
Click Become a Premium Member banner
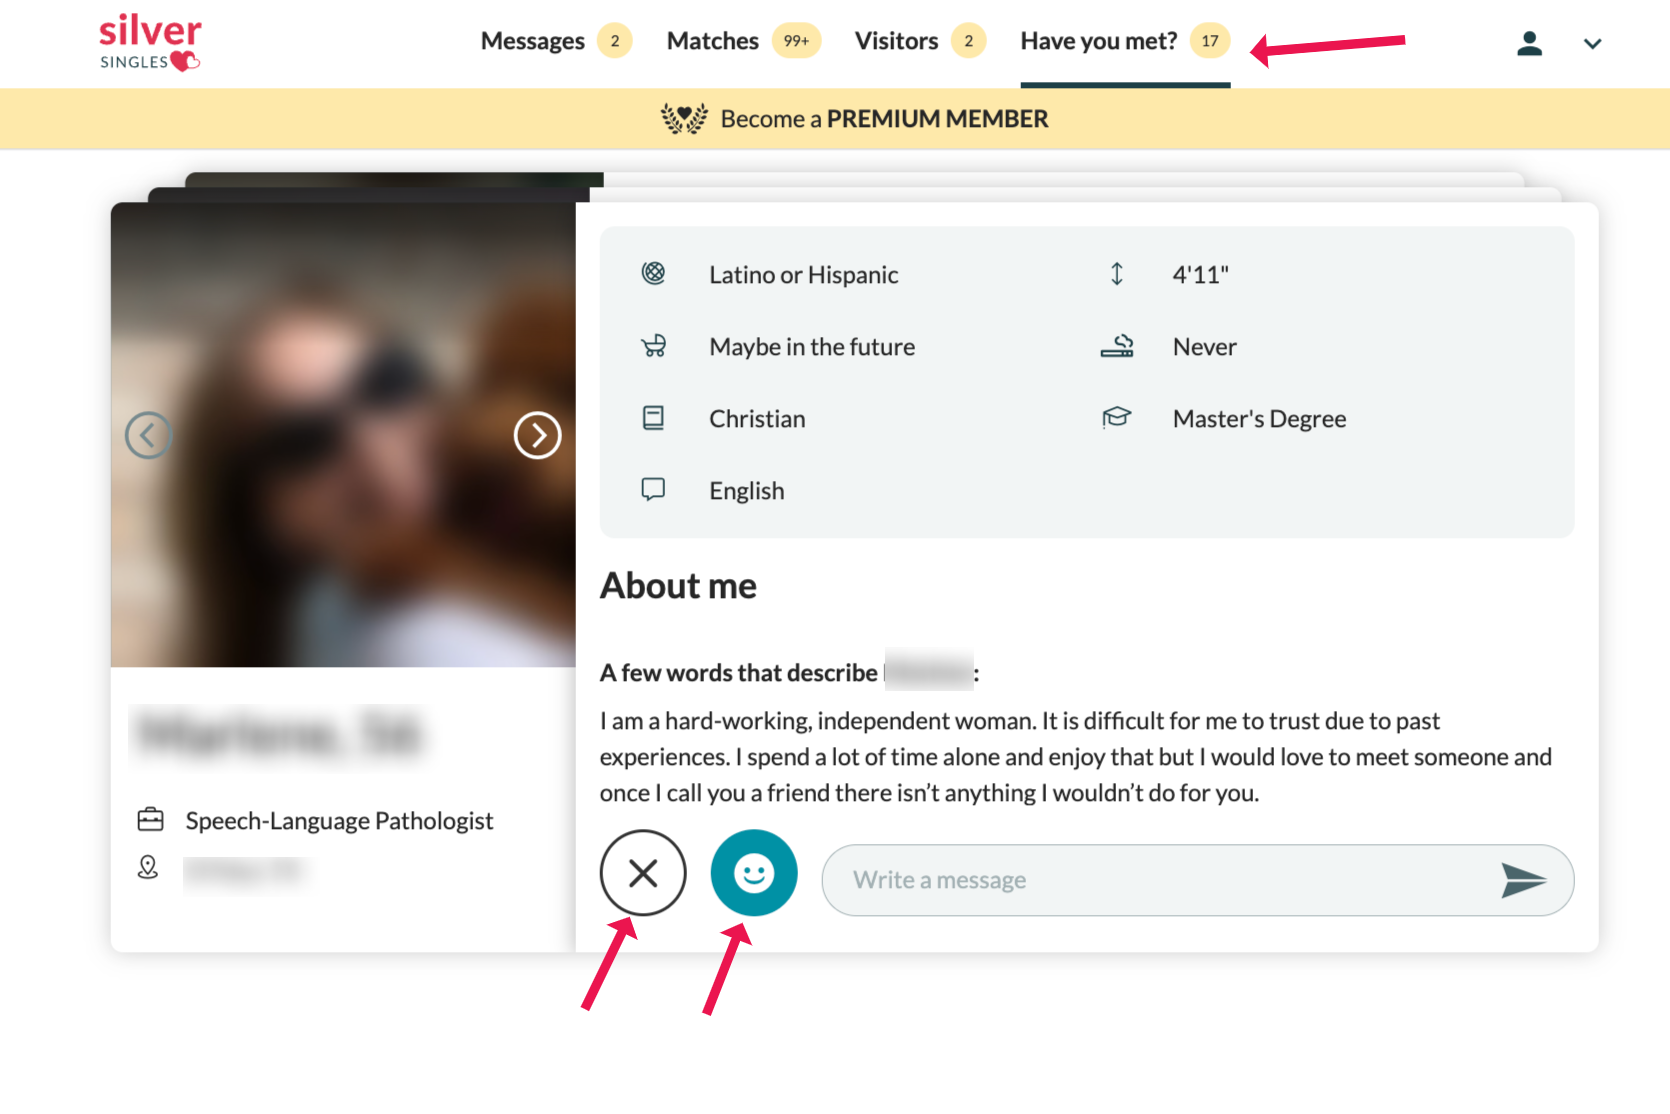(x=855, y=119)
